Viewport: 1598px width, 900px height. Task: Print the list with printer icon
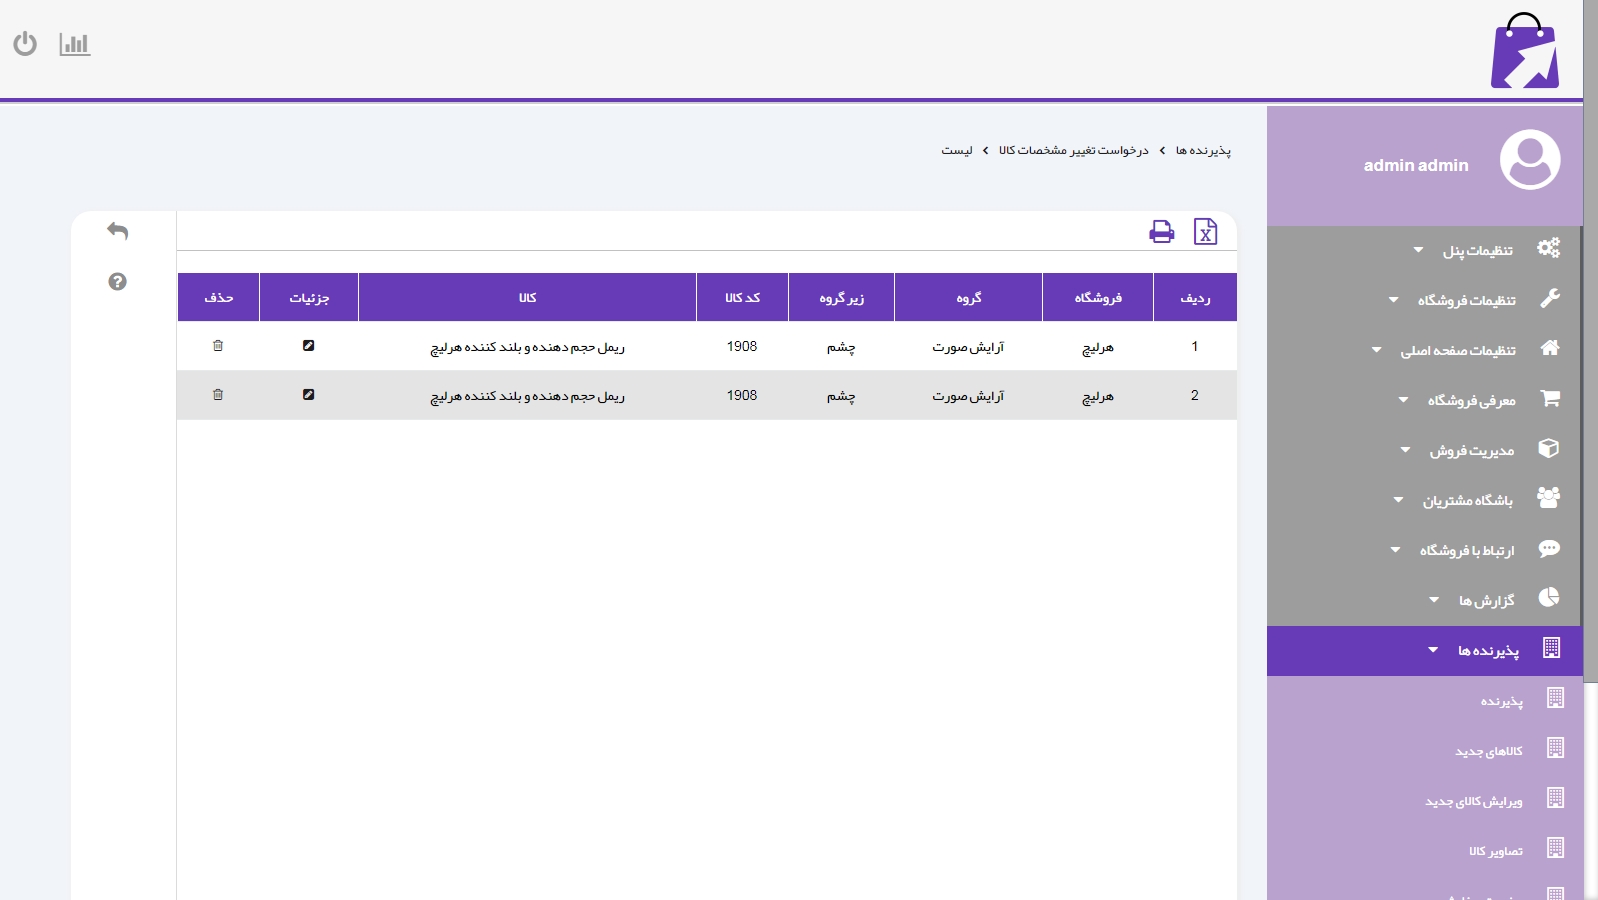click(x=1162, y=232)
